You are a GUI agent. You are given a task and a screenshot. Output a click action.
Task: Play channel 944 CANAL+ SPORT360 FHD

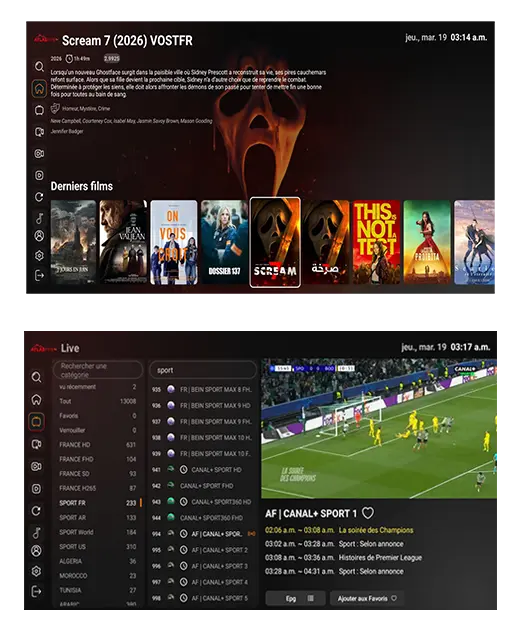pos(203,518)
